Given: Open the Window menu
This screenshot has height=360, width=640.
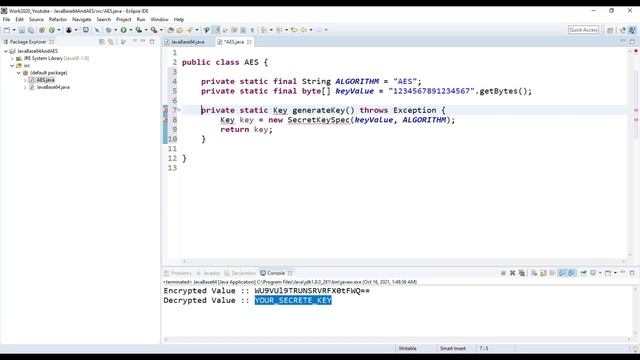Looking at the screenshot, I should coord(159,19).
